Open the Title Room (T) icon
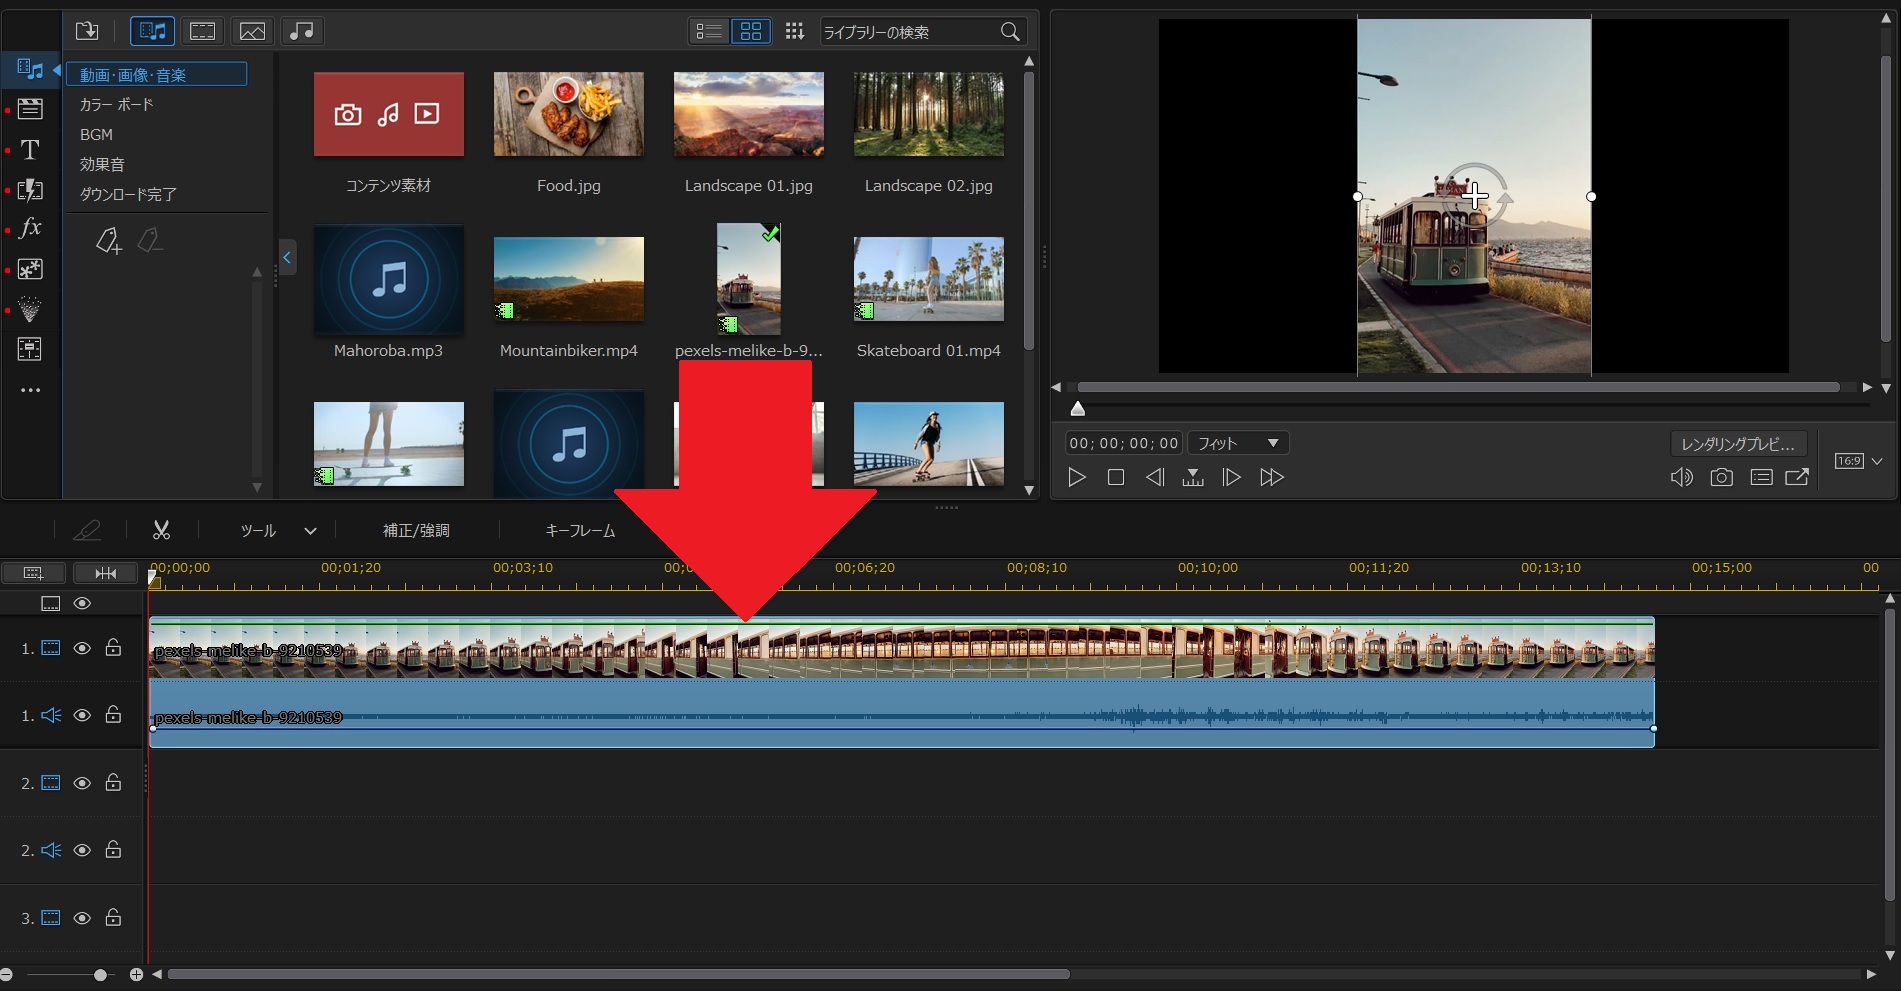The width and height of the screenshot is (1901, 991). tap(30, 149)
